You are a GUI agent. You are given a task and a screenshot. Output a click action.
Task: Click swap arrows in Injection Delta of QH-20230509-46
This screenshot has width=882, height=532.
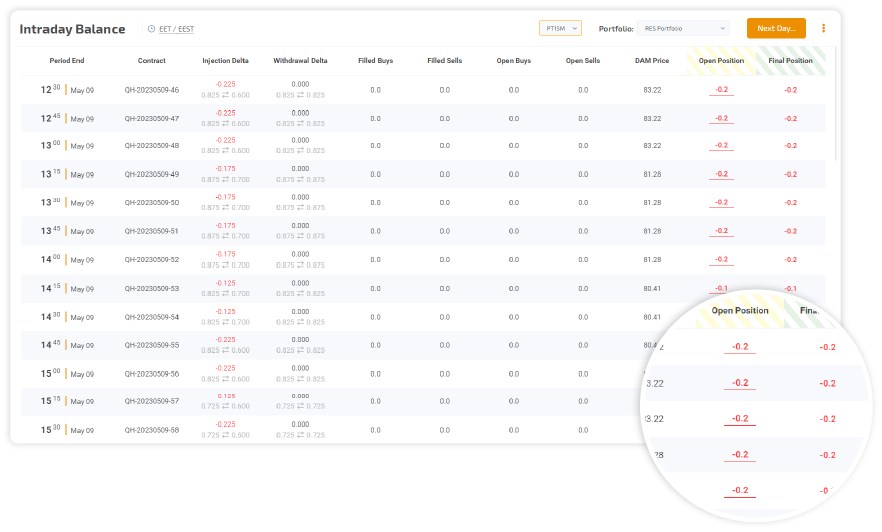point(225,95)
